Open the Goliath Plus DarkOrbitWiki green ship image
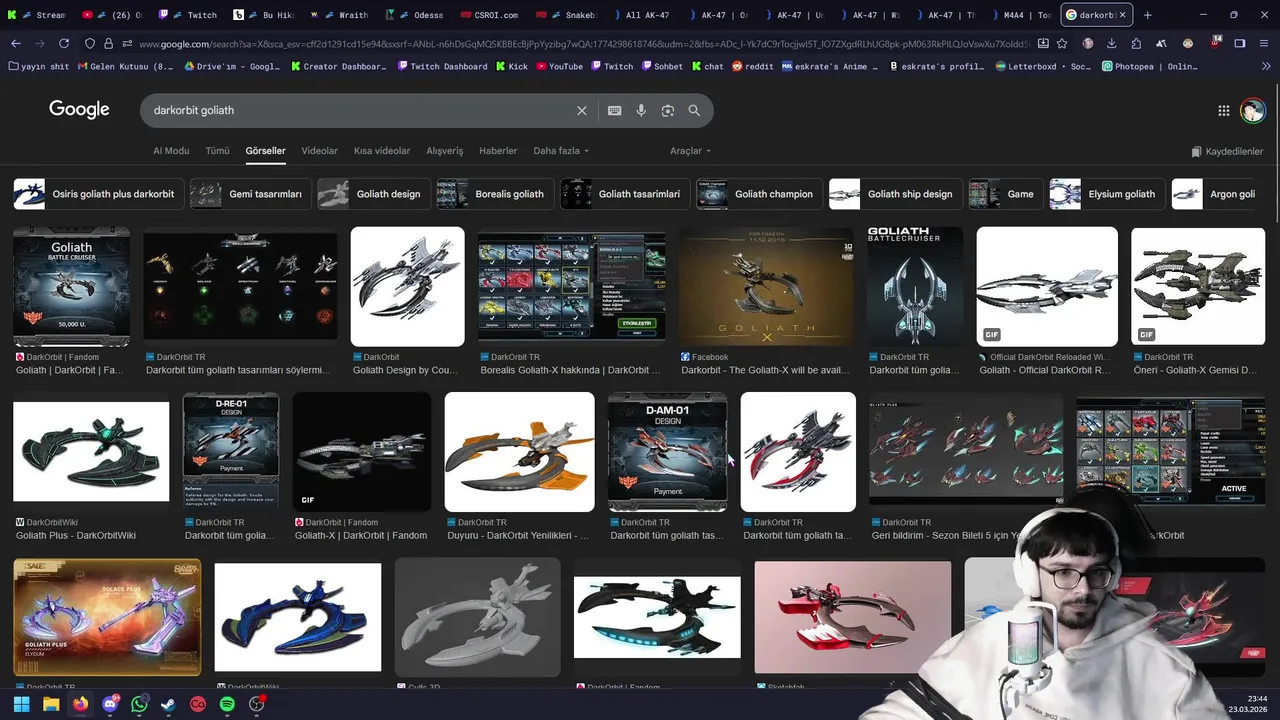1280x720 pixels. (x=91, y=452)
